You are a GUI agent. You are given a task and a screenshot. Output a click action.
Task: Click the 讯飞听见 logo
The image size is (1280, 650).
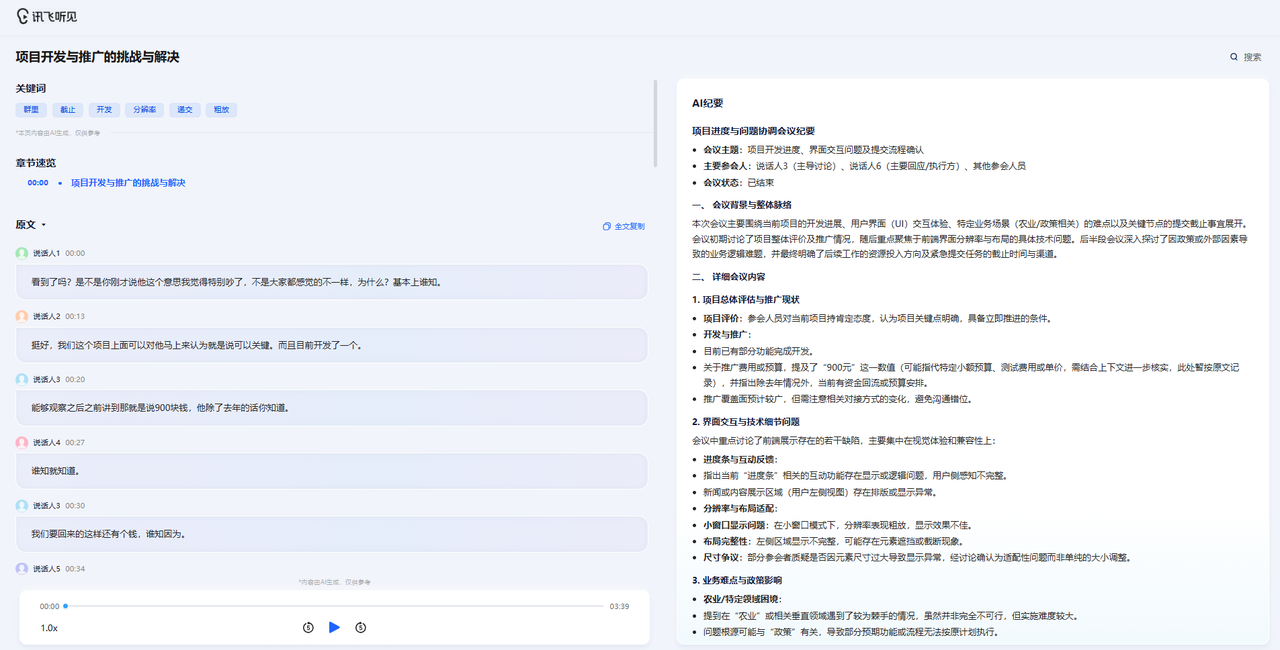pos(46,17)
